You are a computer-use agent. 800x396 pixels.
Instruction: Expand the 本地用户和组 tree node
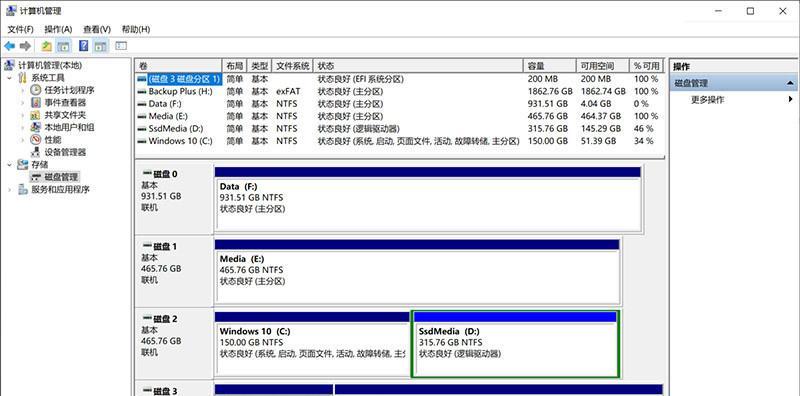(x=22, y=128)
